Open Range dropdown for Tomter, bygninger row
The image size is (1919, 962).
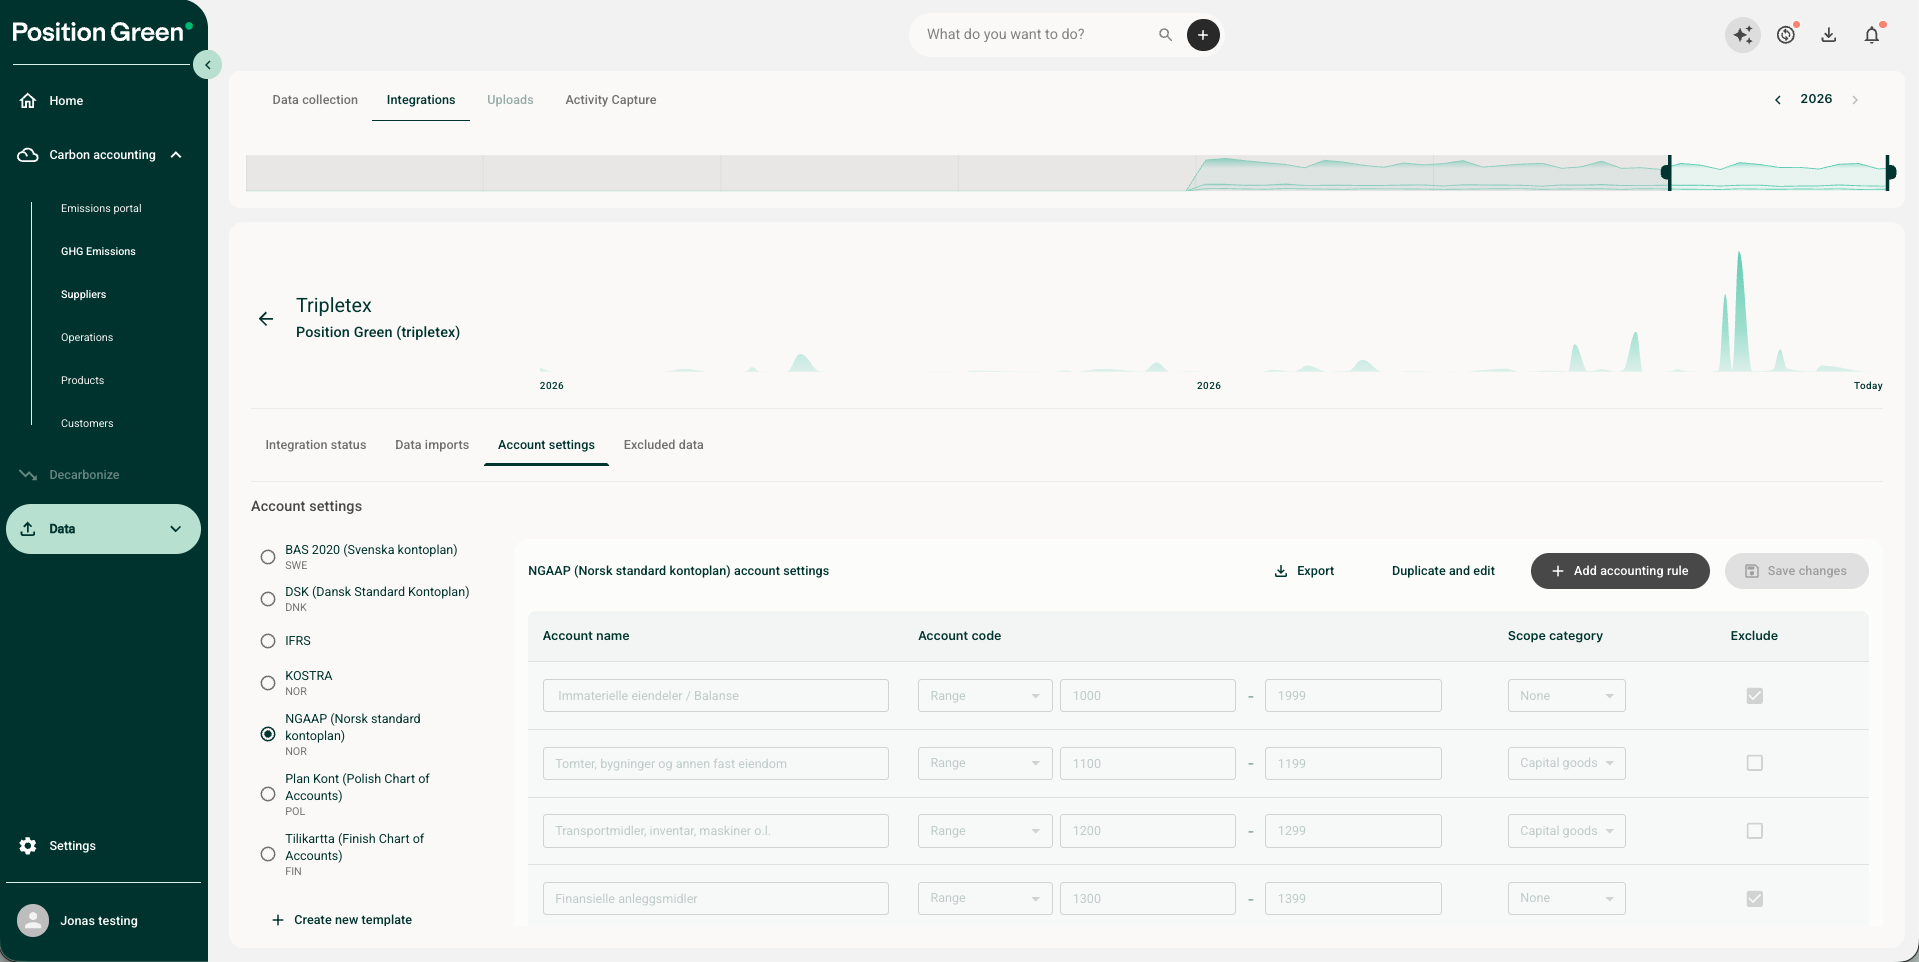click(985, 764)
